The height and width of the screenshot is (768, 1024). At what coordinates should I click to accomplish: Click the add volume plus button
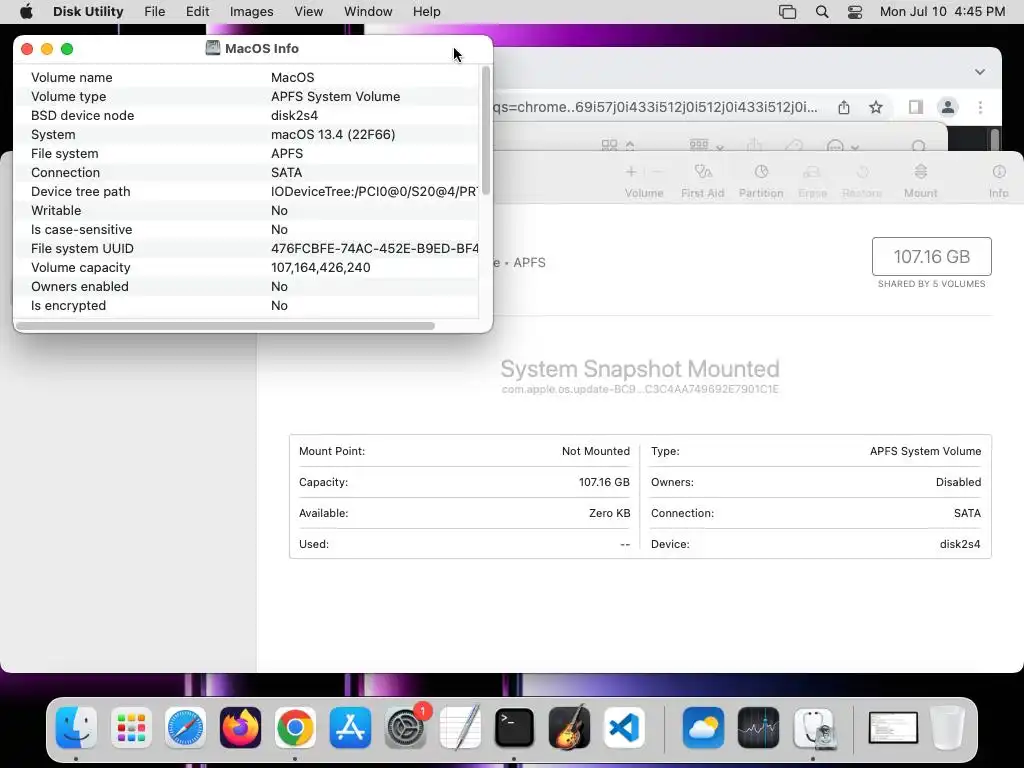pos(631,172)
